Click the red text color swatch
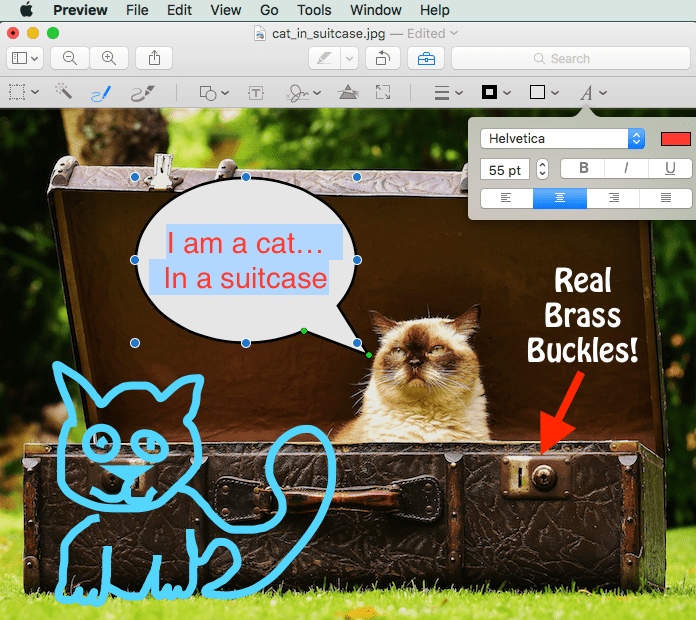Viewport: 696px width, 620px height. point(676,139)
